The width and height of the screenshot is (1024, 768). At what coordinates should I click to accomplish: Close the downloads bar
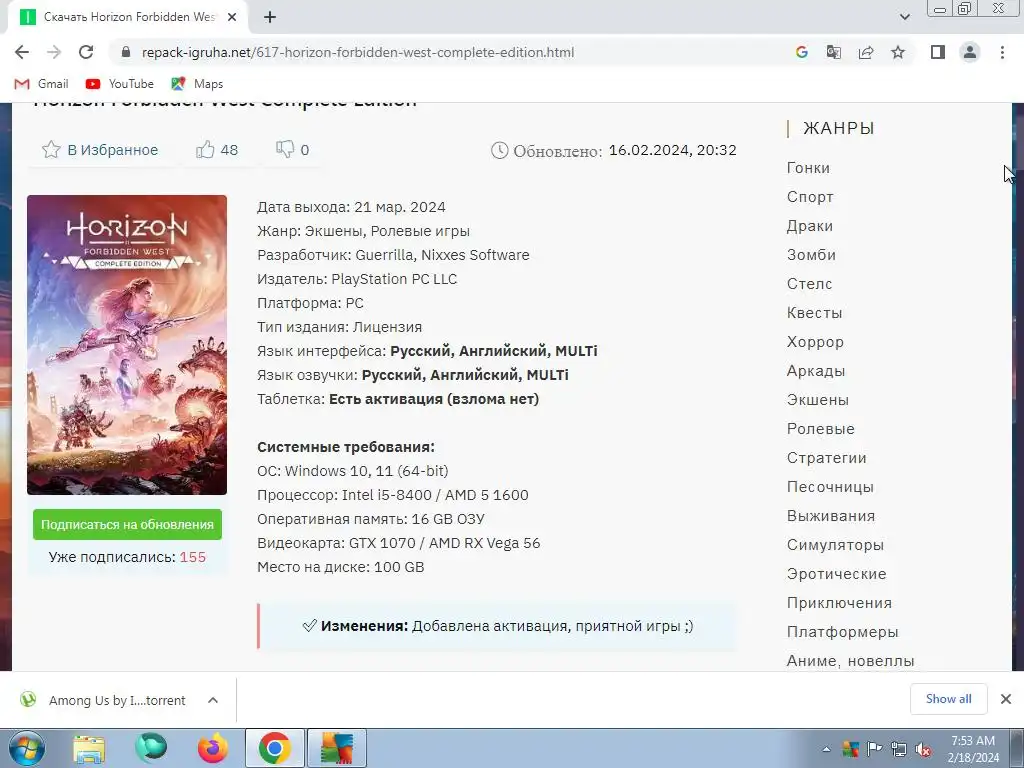(x=1006, y=699)
